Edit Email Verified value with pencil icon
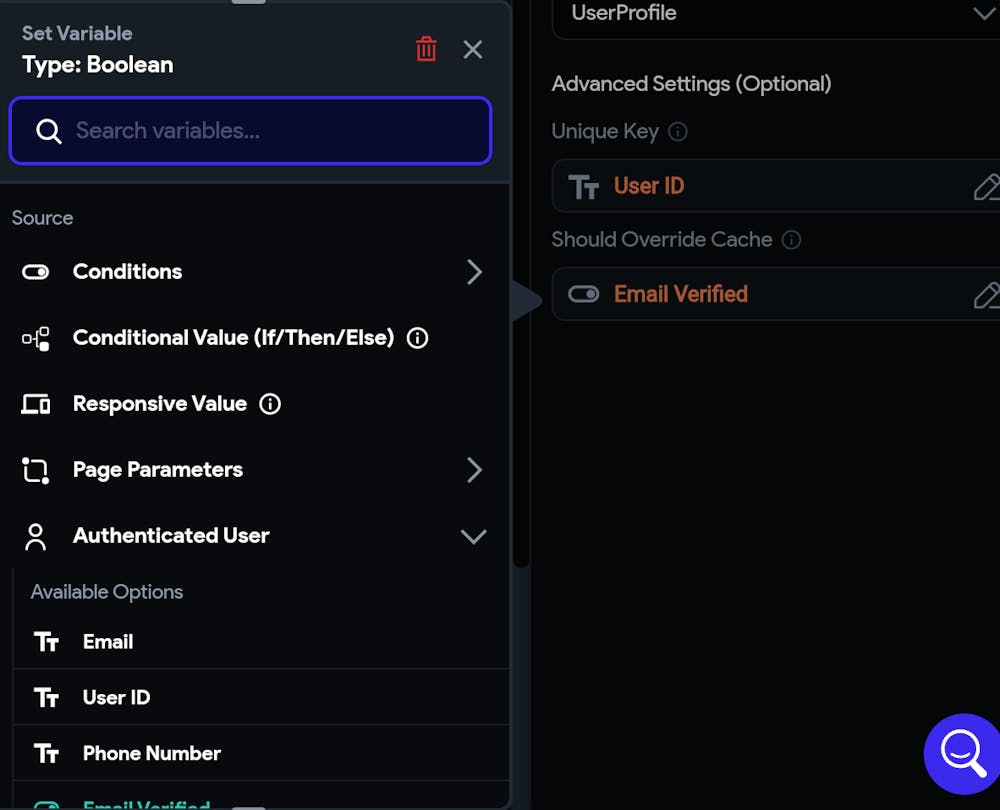 [x=986, y=295]
